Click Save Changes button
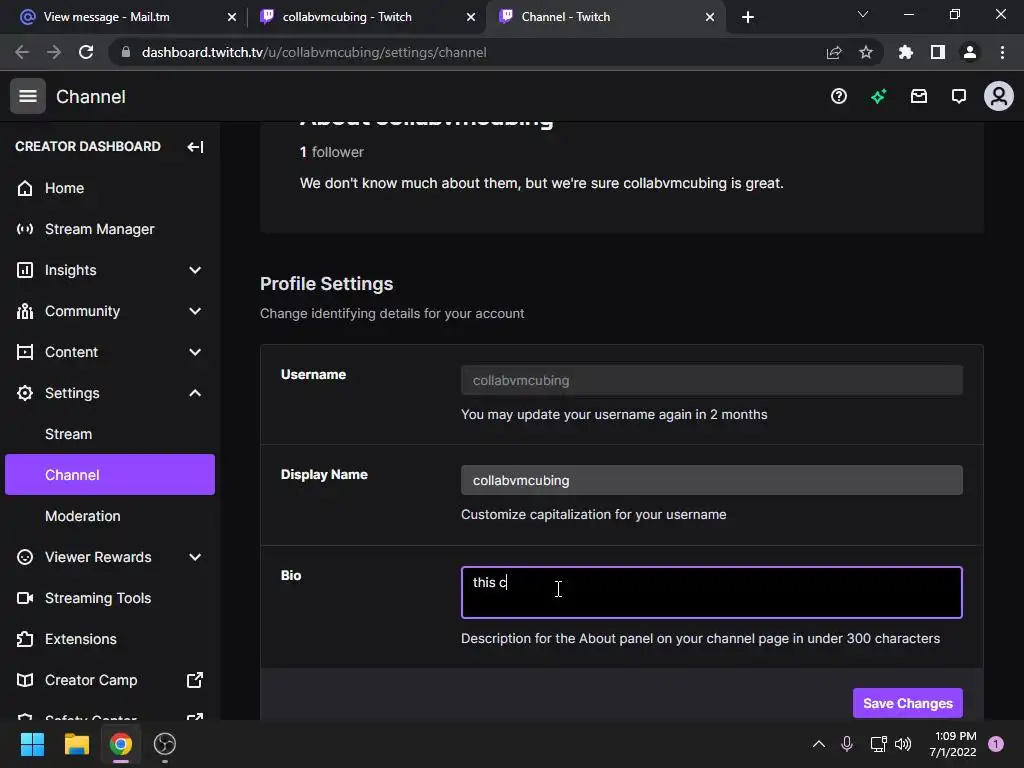1024x768 pixels. [x=908, y=703]
